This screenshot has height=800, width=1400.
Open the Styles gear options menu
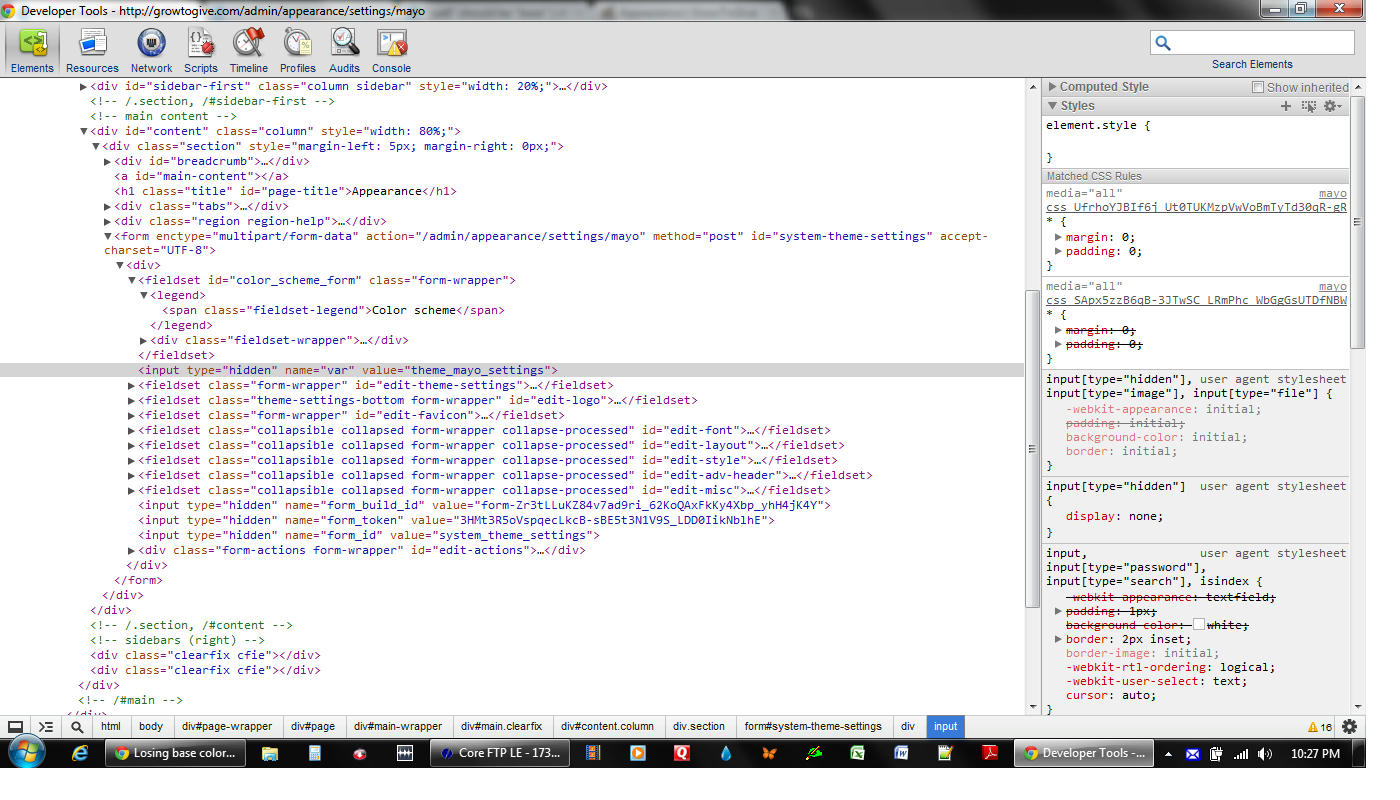click(x=1332, y=106)
